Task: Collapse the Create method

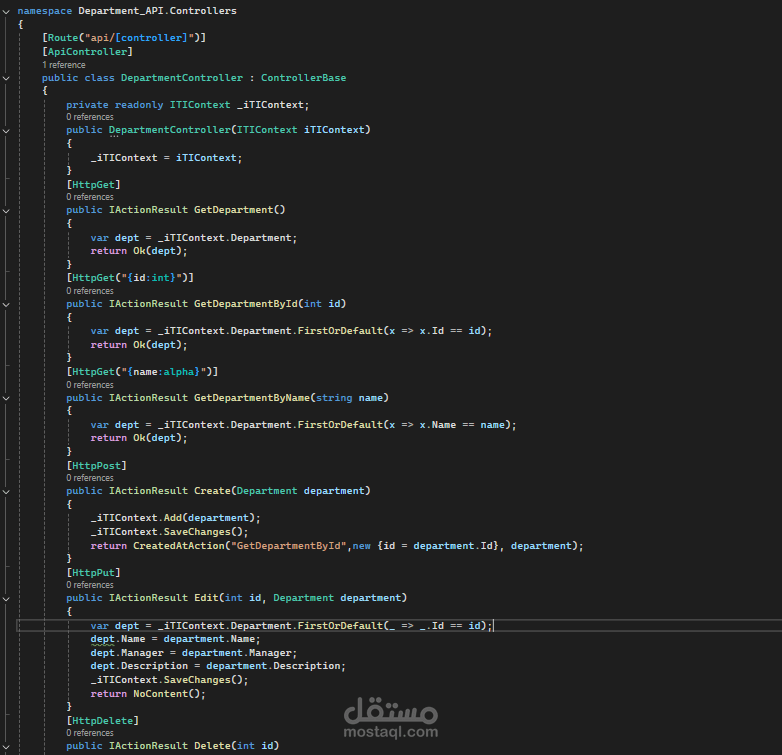Action: click(x=6, y=491)
